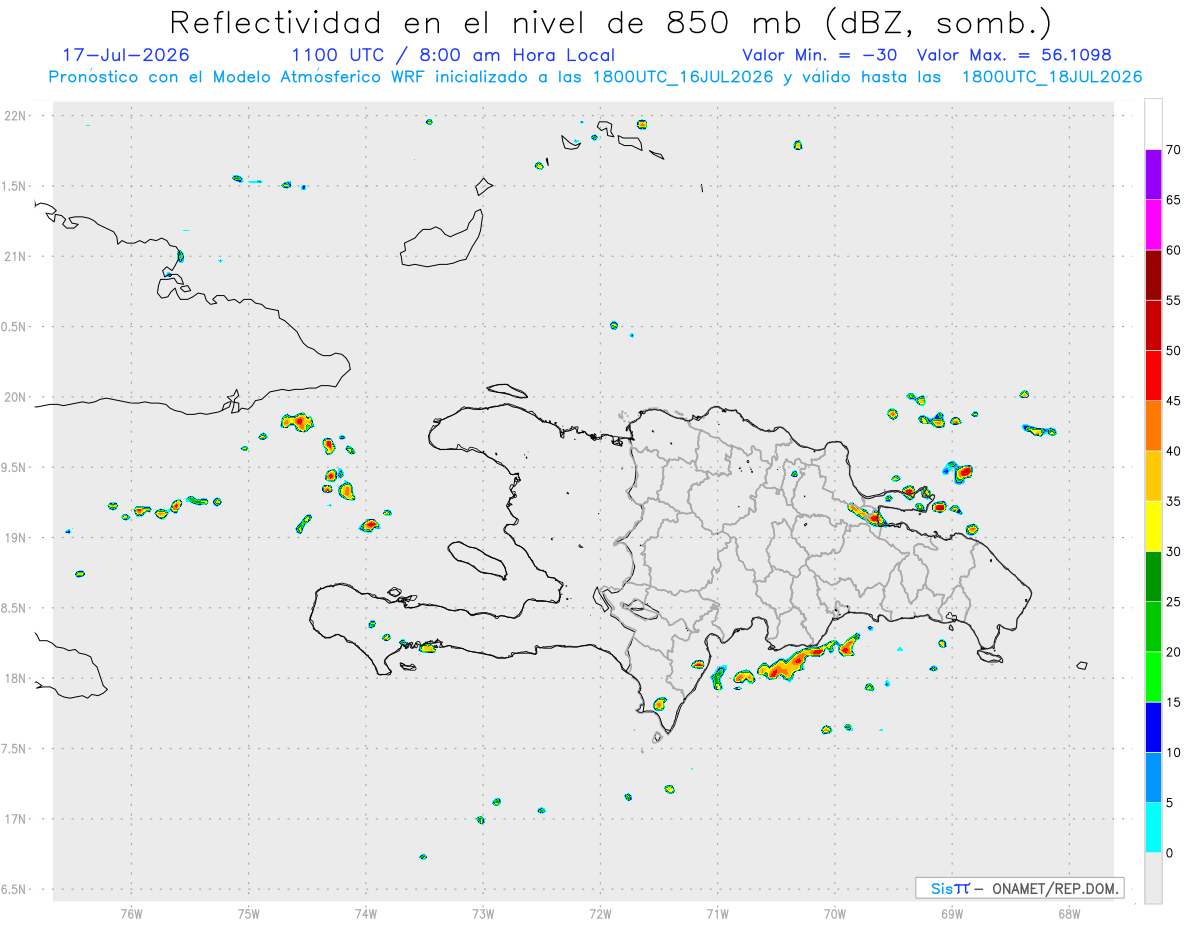Click the '74W' longitude label
This screenshot has height=927, width=1200.
[x=366, y=914]
